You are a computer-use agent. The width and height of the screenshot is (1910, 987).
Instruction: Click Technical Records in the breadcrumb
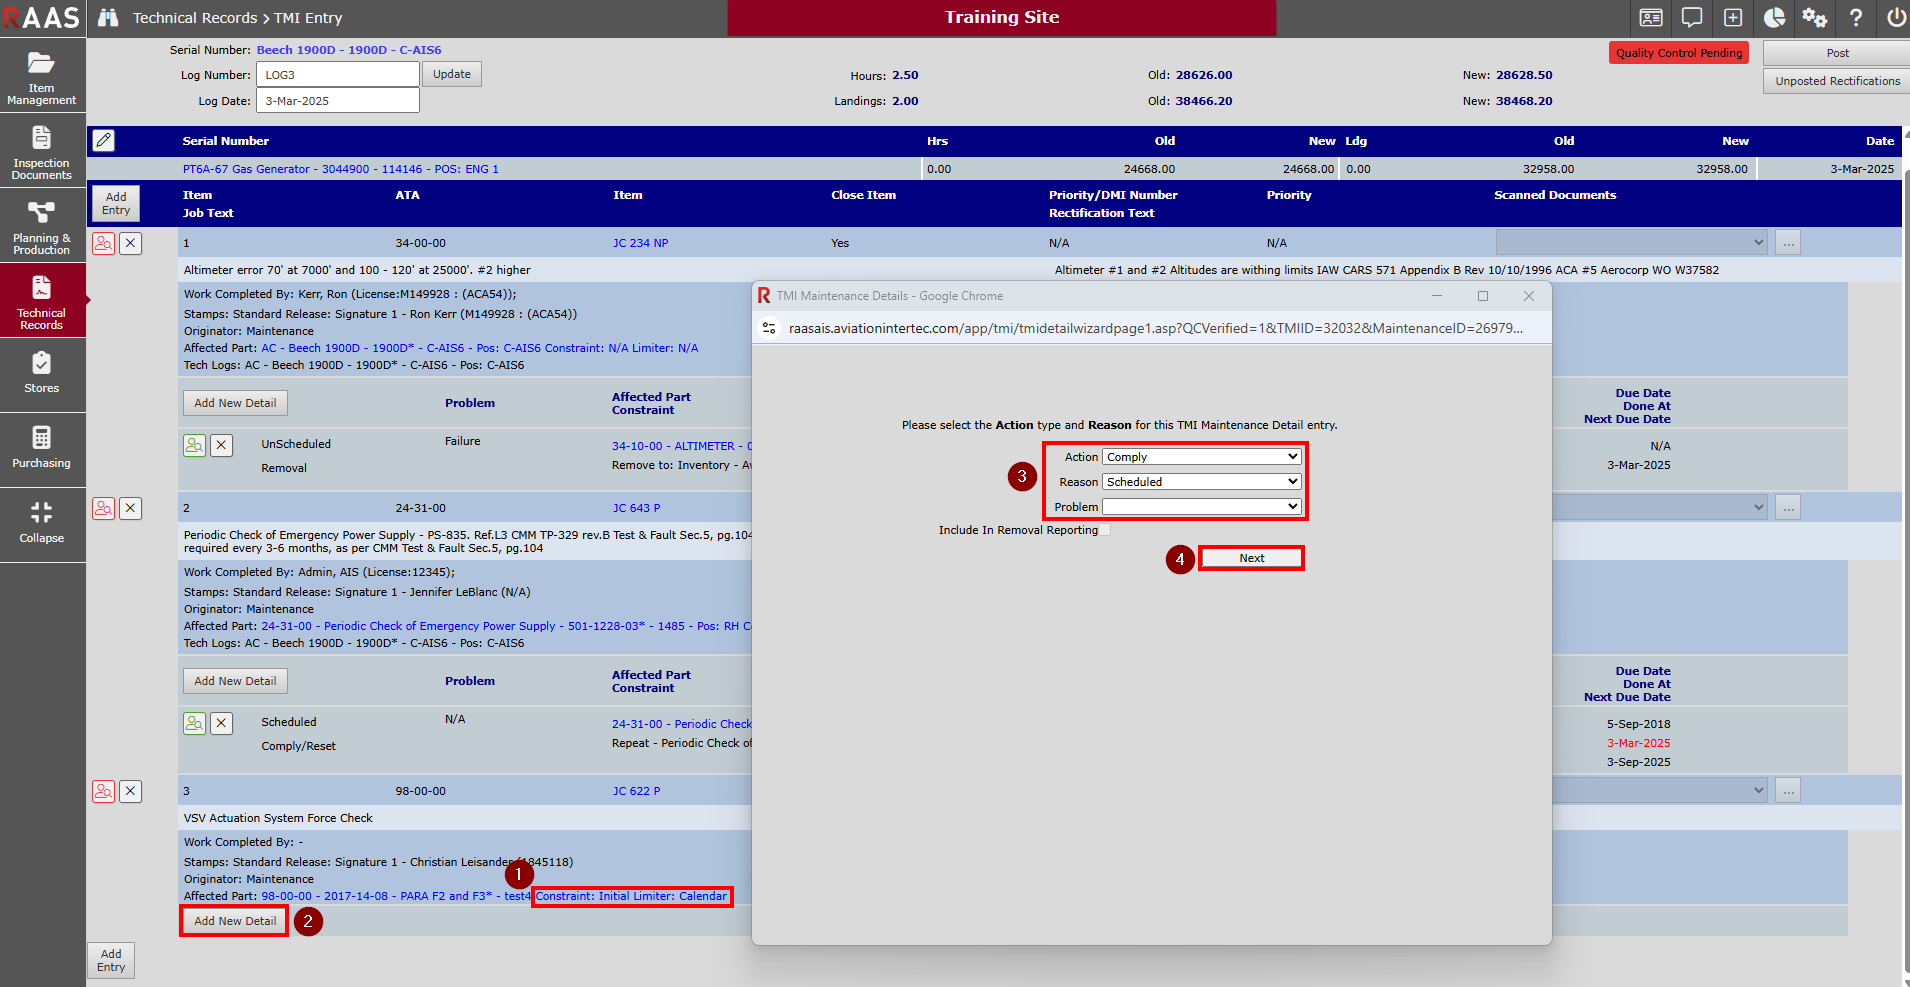[x=195, y=18]
